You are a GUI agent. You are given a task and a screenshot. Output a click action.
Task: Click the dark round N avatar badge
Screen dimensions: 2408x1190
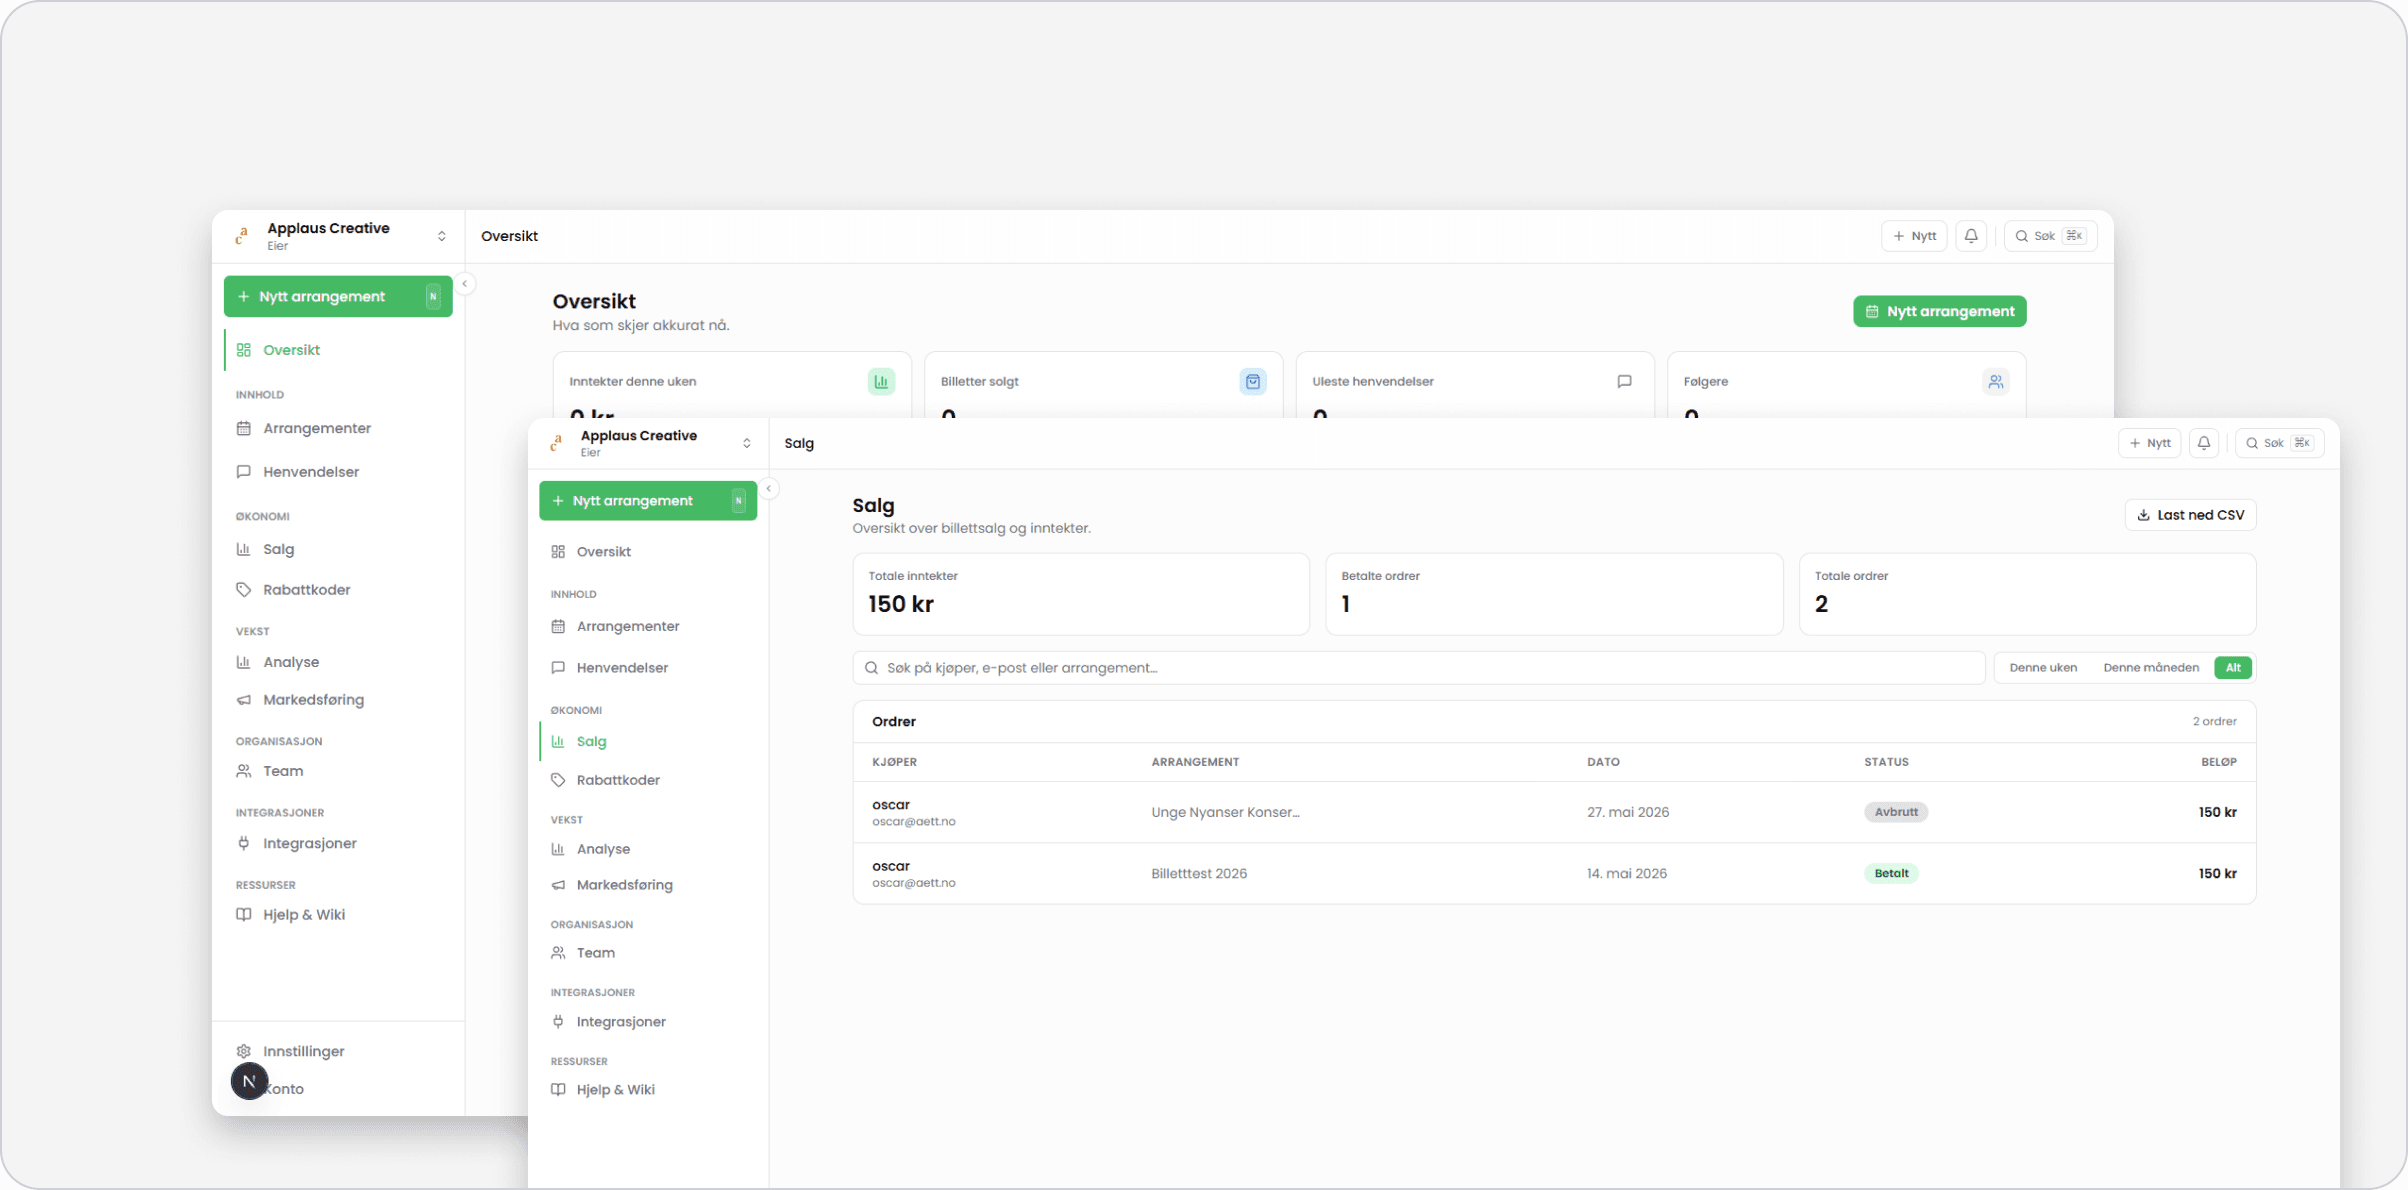[x=250, y=1081]
